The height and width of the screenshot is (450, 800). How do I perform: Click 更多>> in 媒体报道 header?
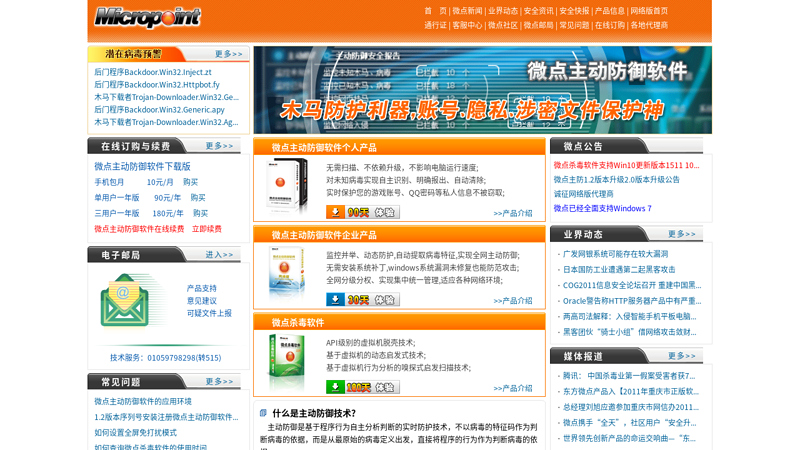click(682, 356)
